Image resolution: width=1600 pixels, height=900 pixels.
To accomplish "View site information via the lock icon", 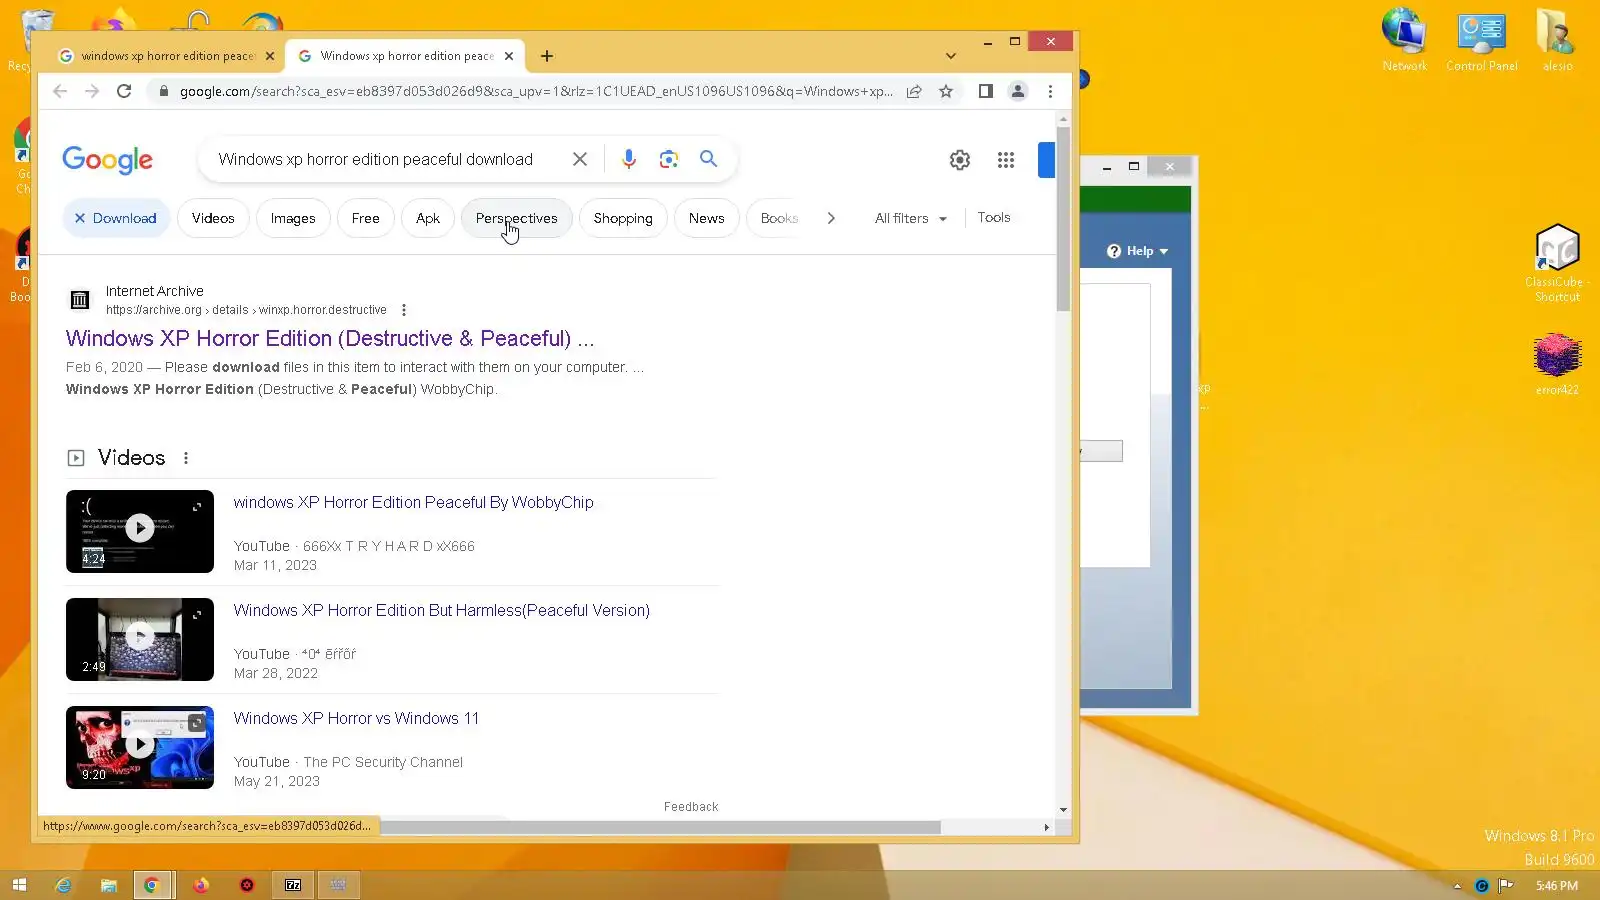I will (164, 91).
